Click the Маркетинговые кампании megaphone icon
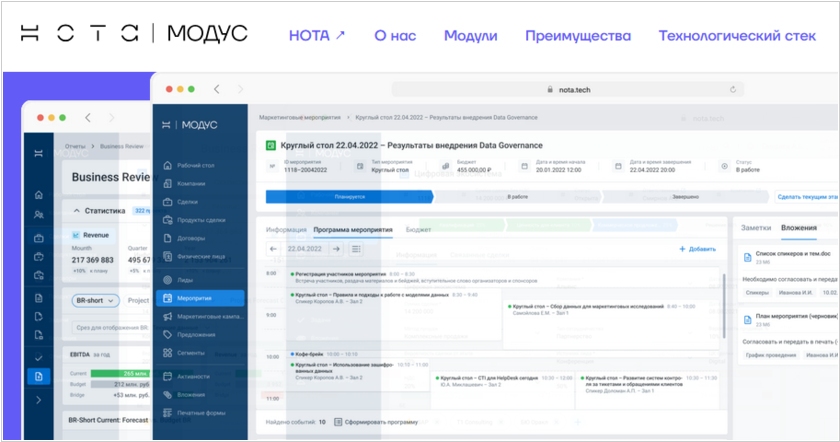 click(x=168, y=316)
